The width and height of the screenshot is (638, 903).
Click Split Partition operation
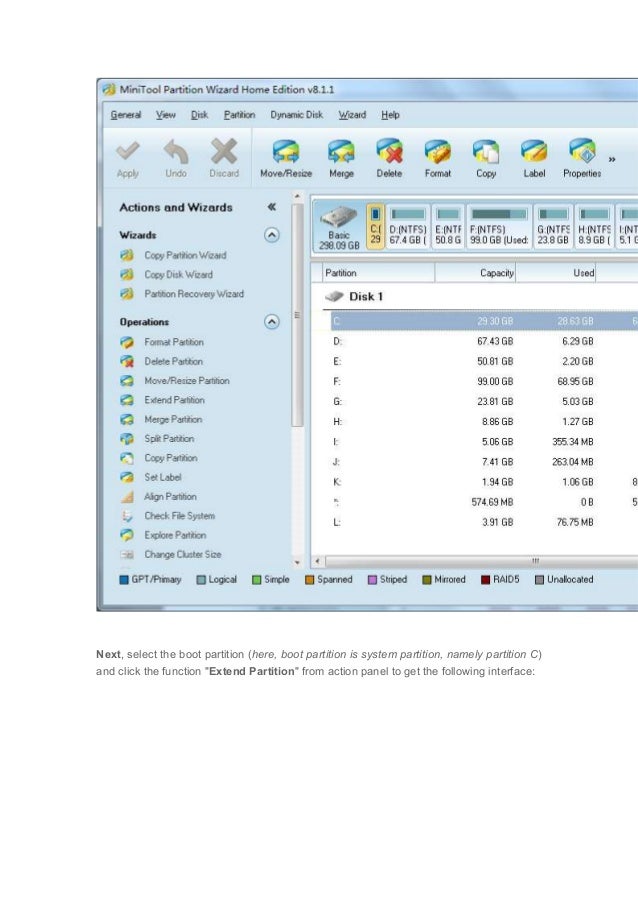tap(157, 438)
